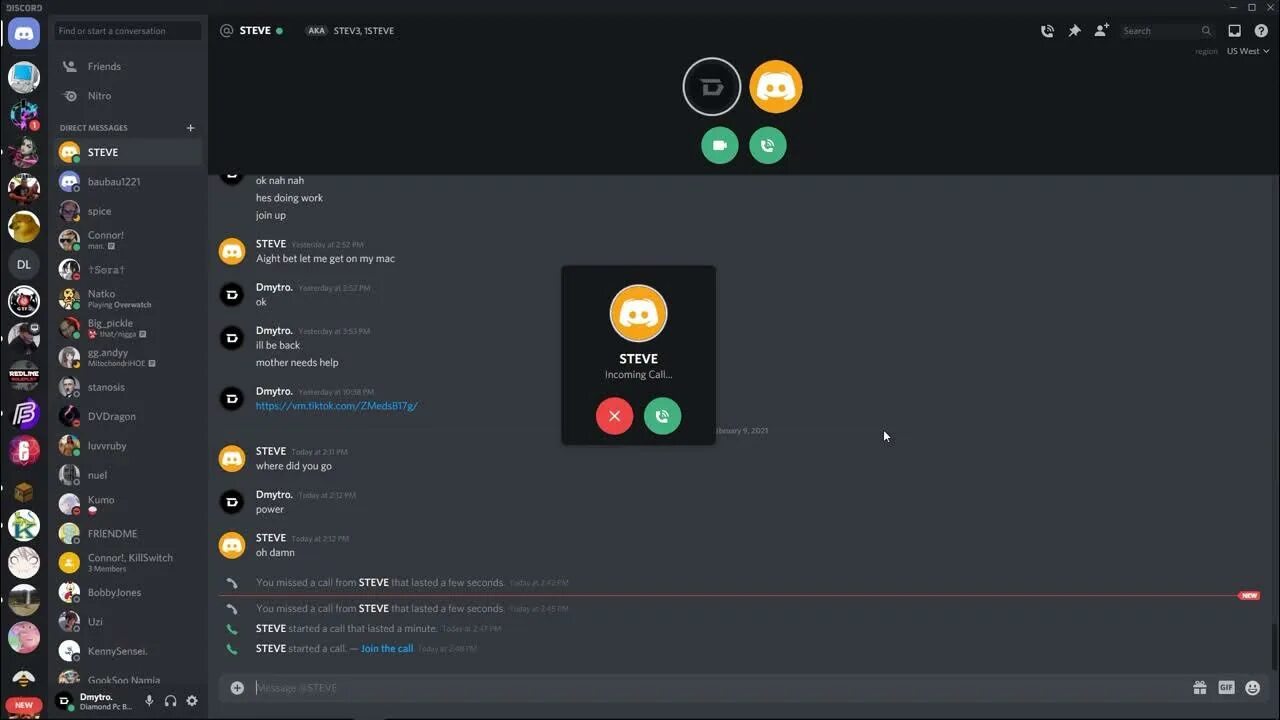Decline the incoming call from STEVE
This screenshot has height=720, width=1280.
pyautogui.click(x=614, y=416)
